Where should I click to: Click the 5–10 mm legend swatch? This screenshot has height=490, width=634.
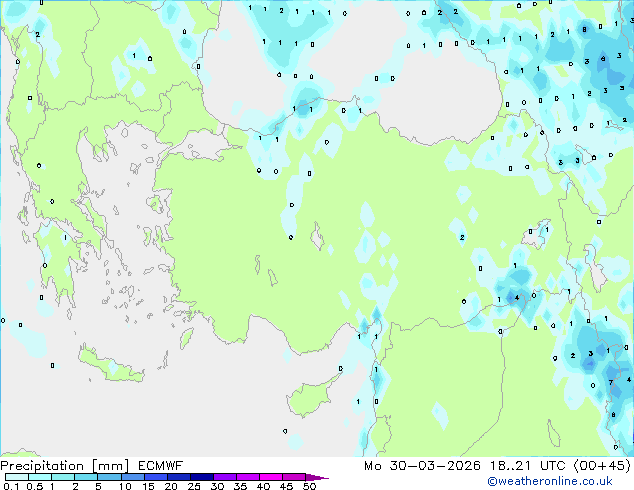tap(109, 477)
